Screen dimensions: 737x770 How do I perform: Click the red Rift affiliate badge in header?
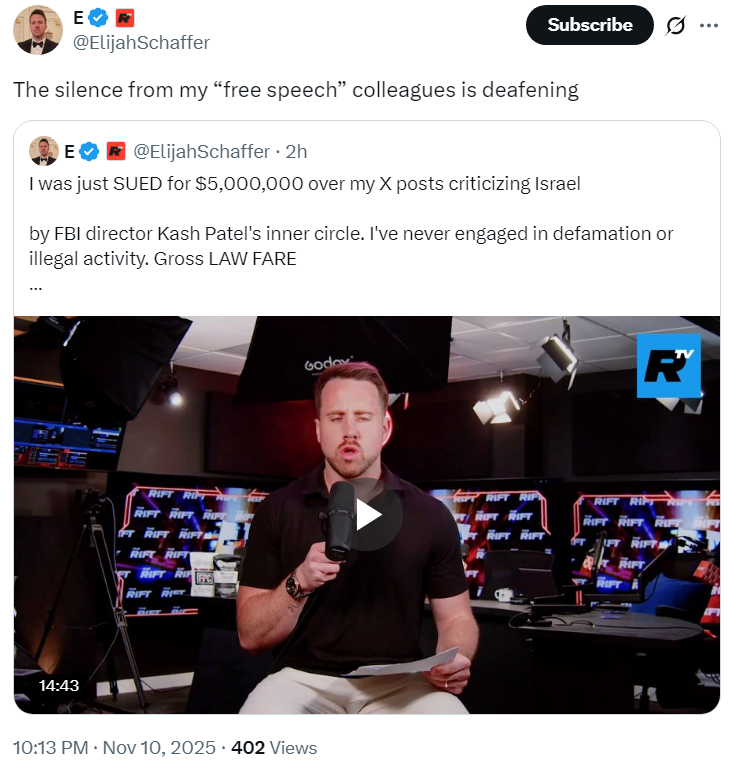[125, 18]
